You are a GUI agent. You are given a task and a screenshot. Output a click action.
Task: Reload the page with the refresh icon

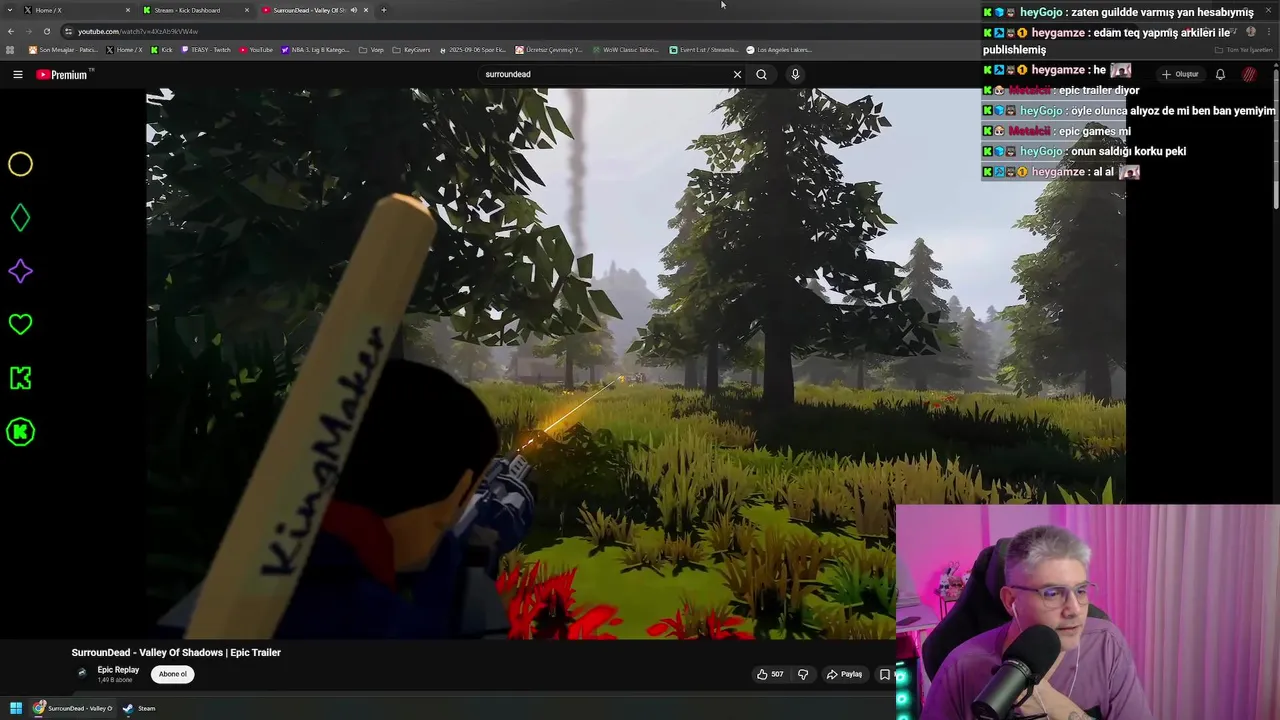[46, 31]
